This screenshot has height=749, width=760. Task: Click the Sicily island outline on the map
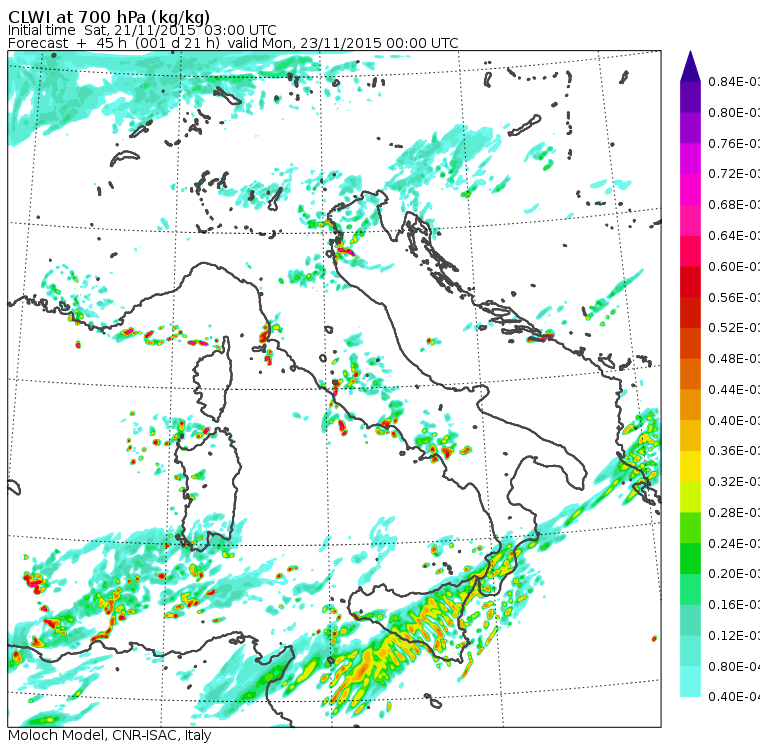[412, 622]
